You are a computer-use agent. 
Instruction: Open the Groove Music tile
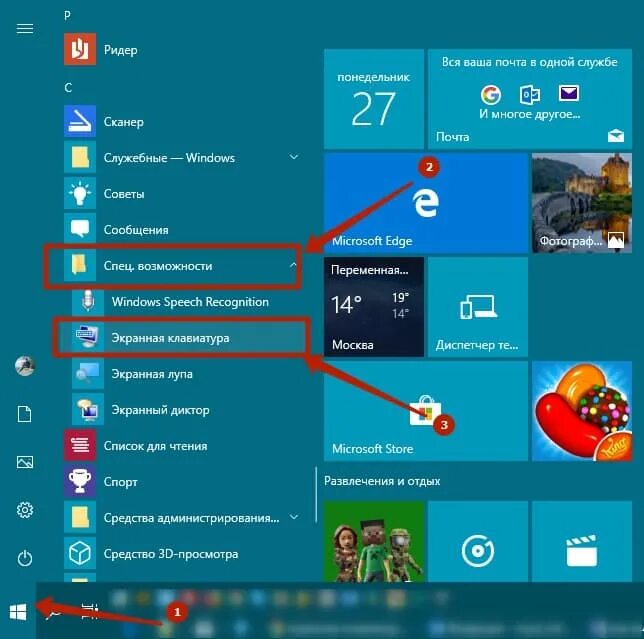click(478, 541)
